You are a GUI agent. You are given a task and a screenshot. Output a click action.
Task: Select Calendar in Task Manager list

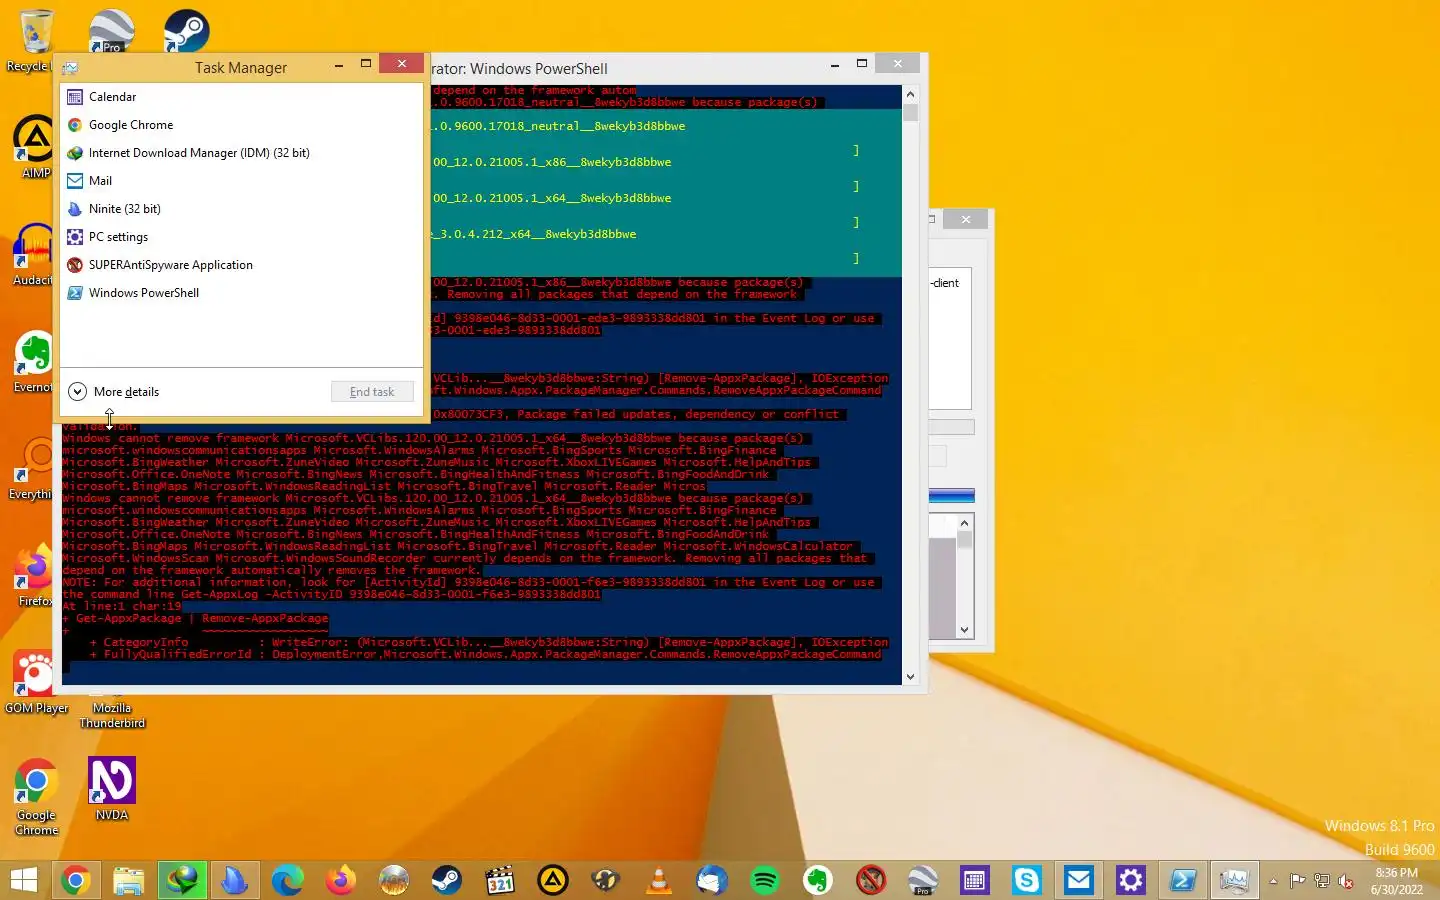[242, 97]
